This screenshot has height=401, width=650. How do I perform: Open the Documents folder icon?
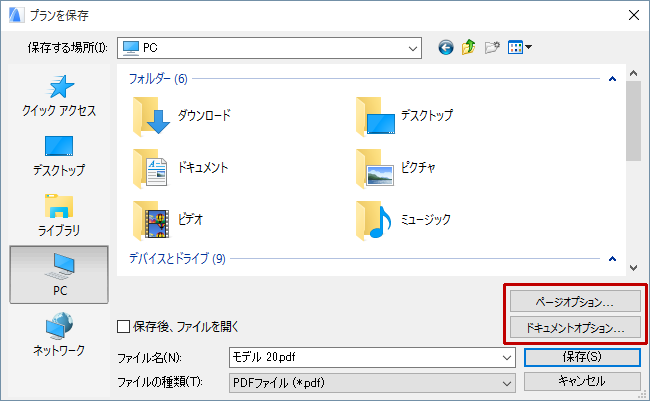pyautogui.click(x=150, y=168)
